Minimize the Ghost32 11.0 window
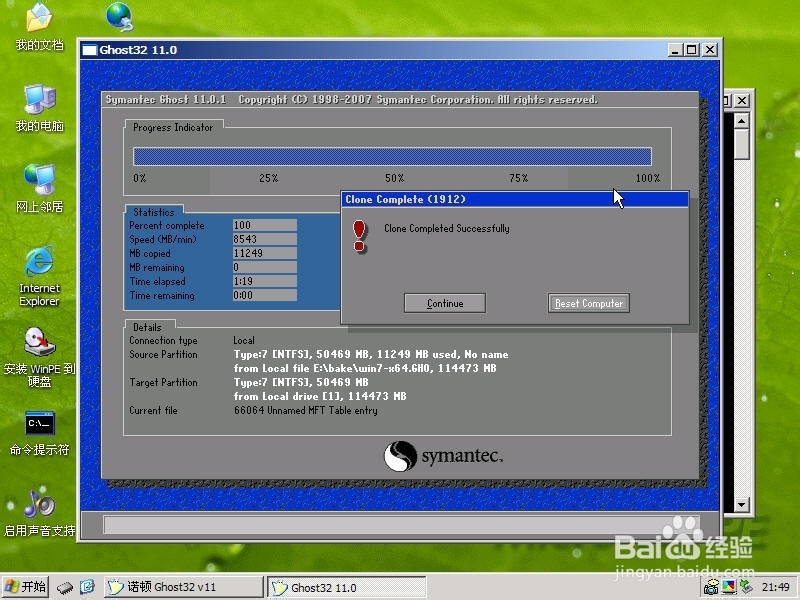The width and height of the screenshot is (800, 600). click(675, 50)
